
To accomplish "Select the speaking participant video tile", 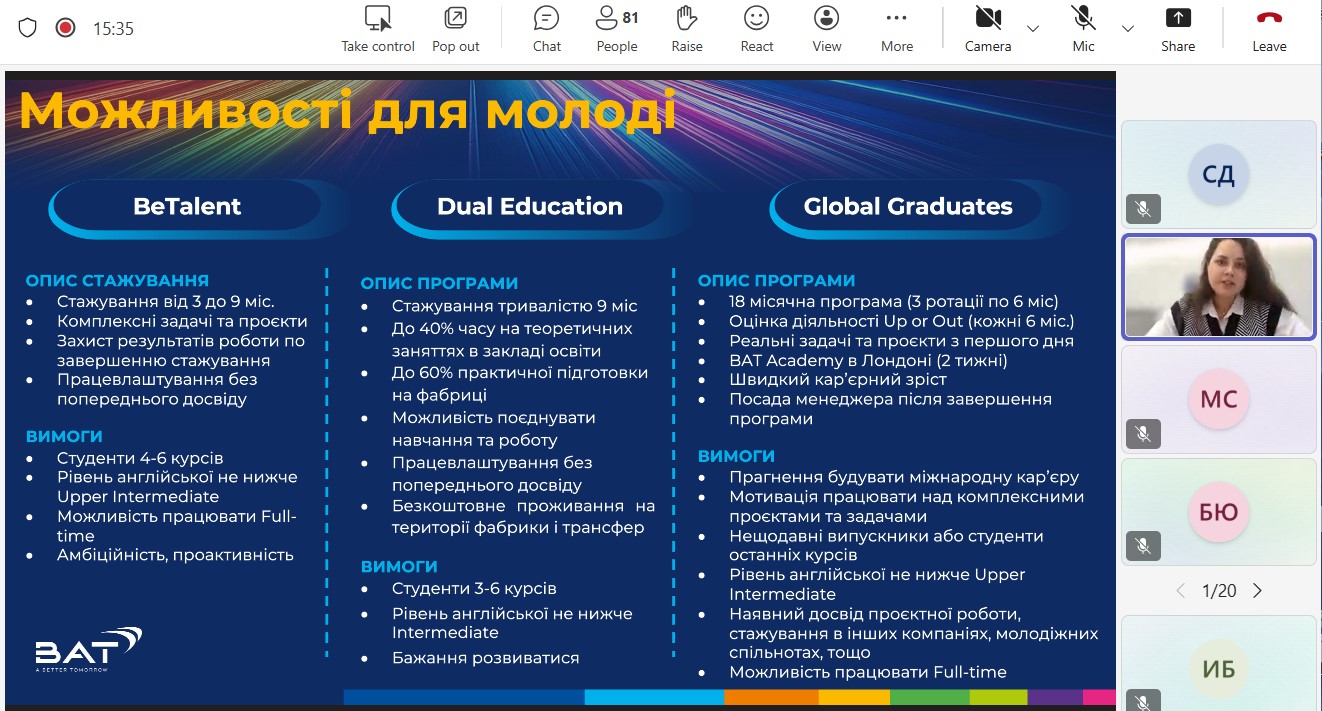I will tap(1219, 286).
